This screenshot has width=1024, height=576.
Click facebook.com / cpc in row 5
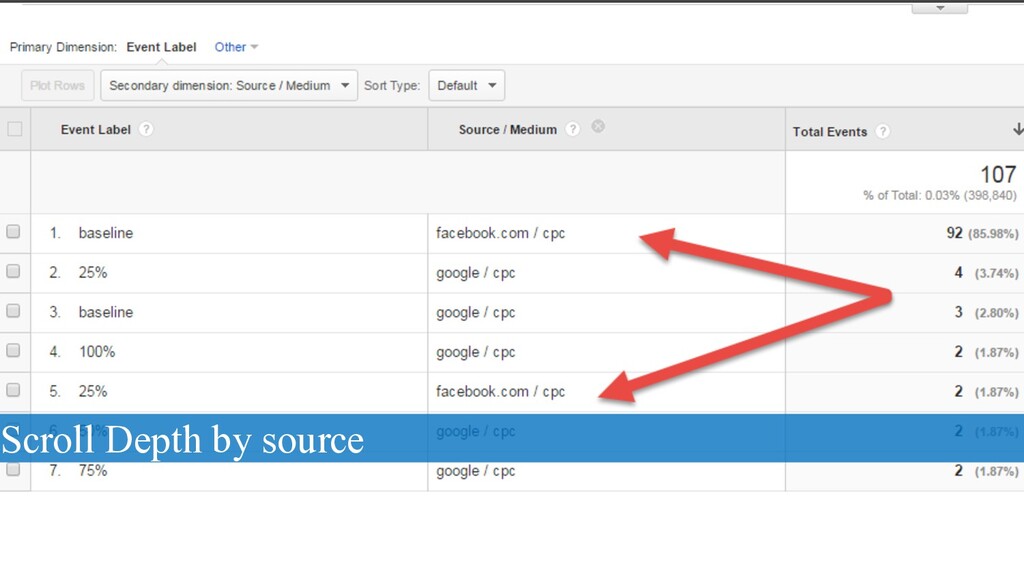(x=500, y=391)
